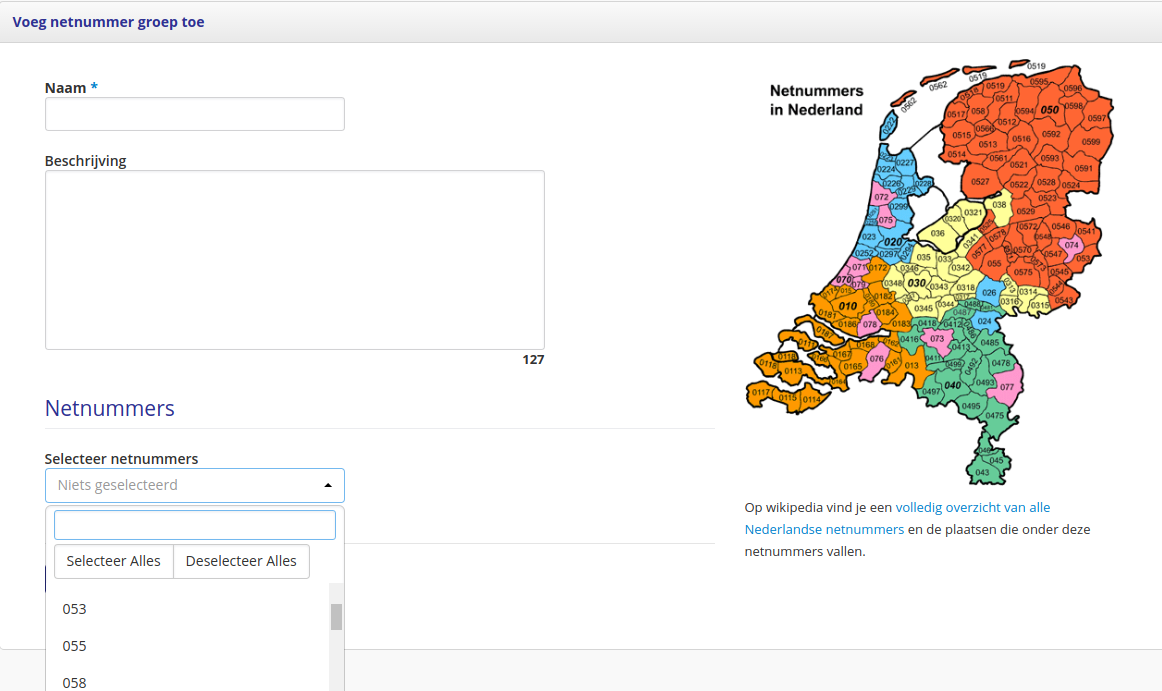Open the Selecteer netnummers dropdown

click(186, 485)
